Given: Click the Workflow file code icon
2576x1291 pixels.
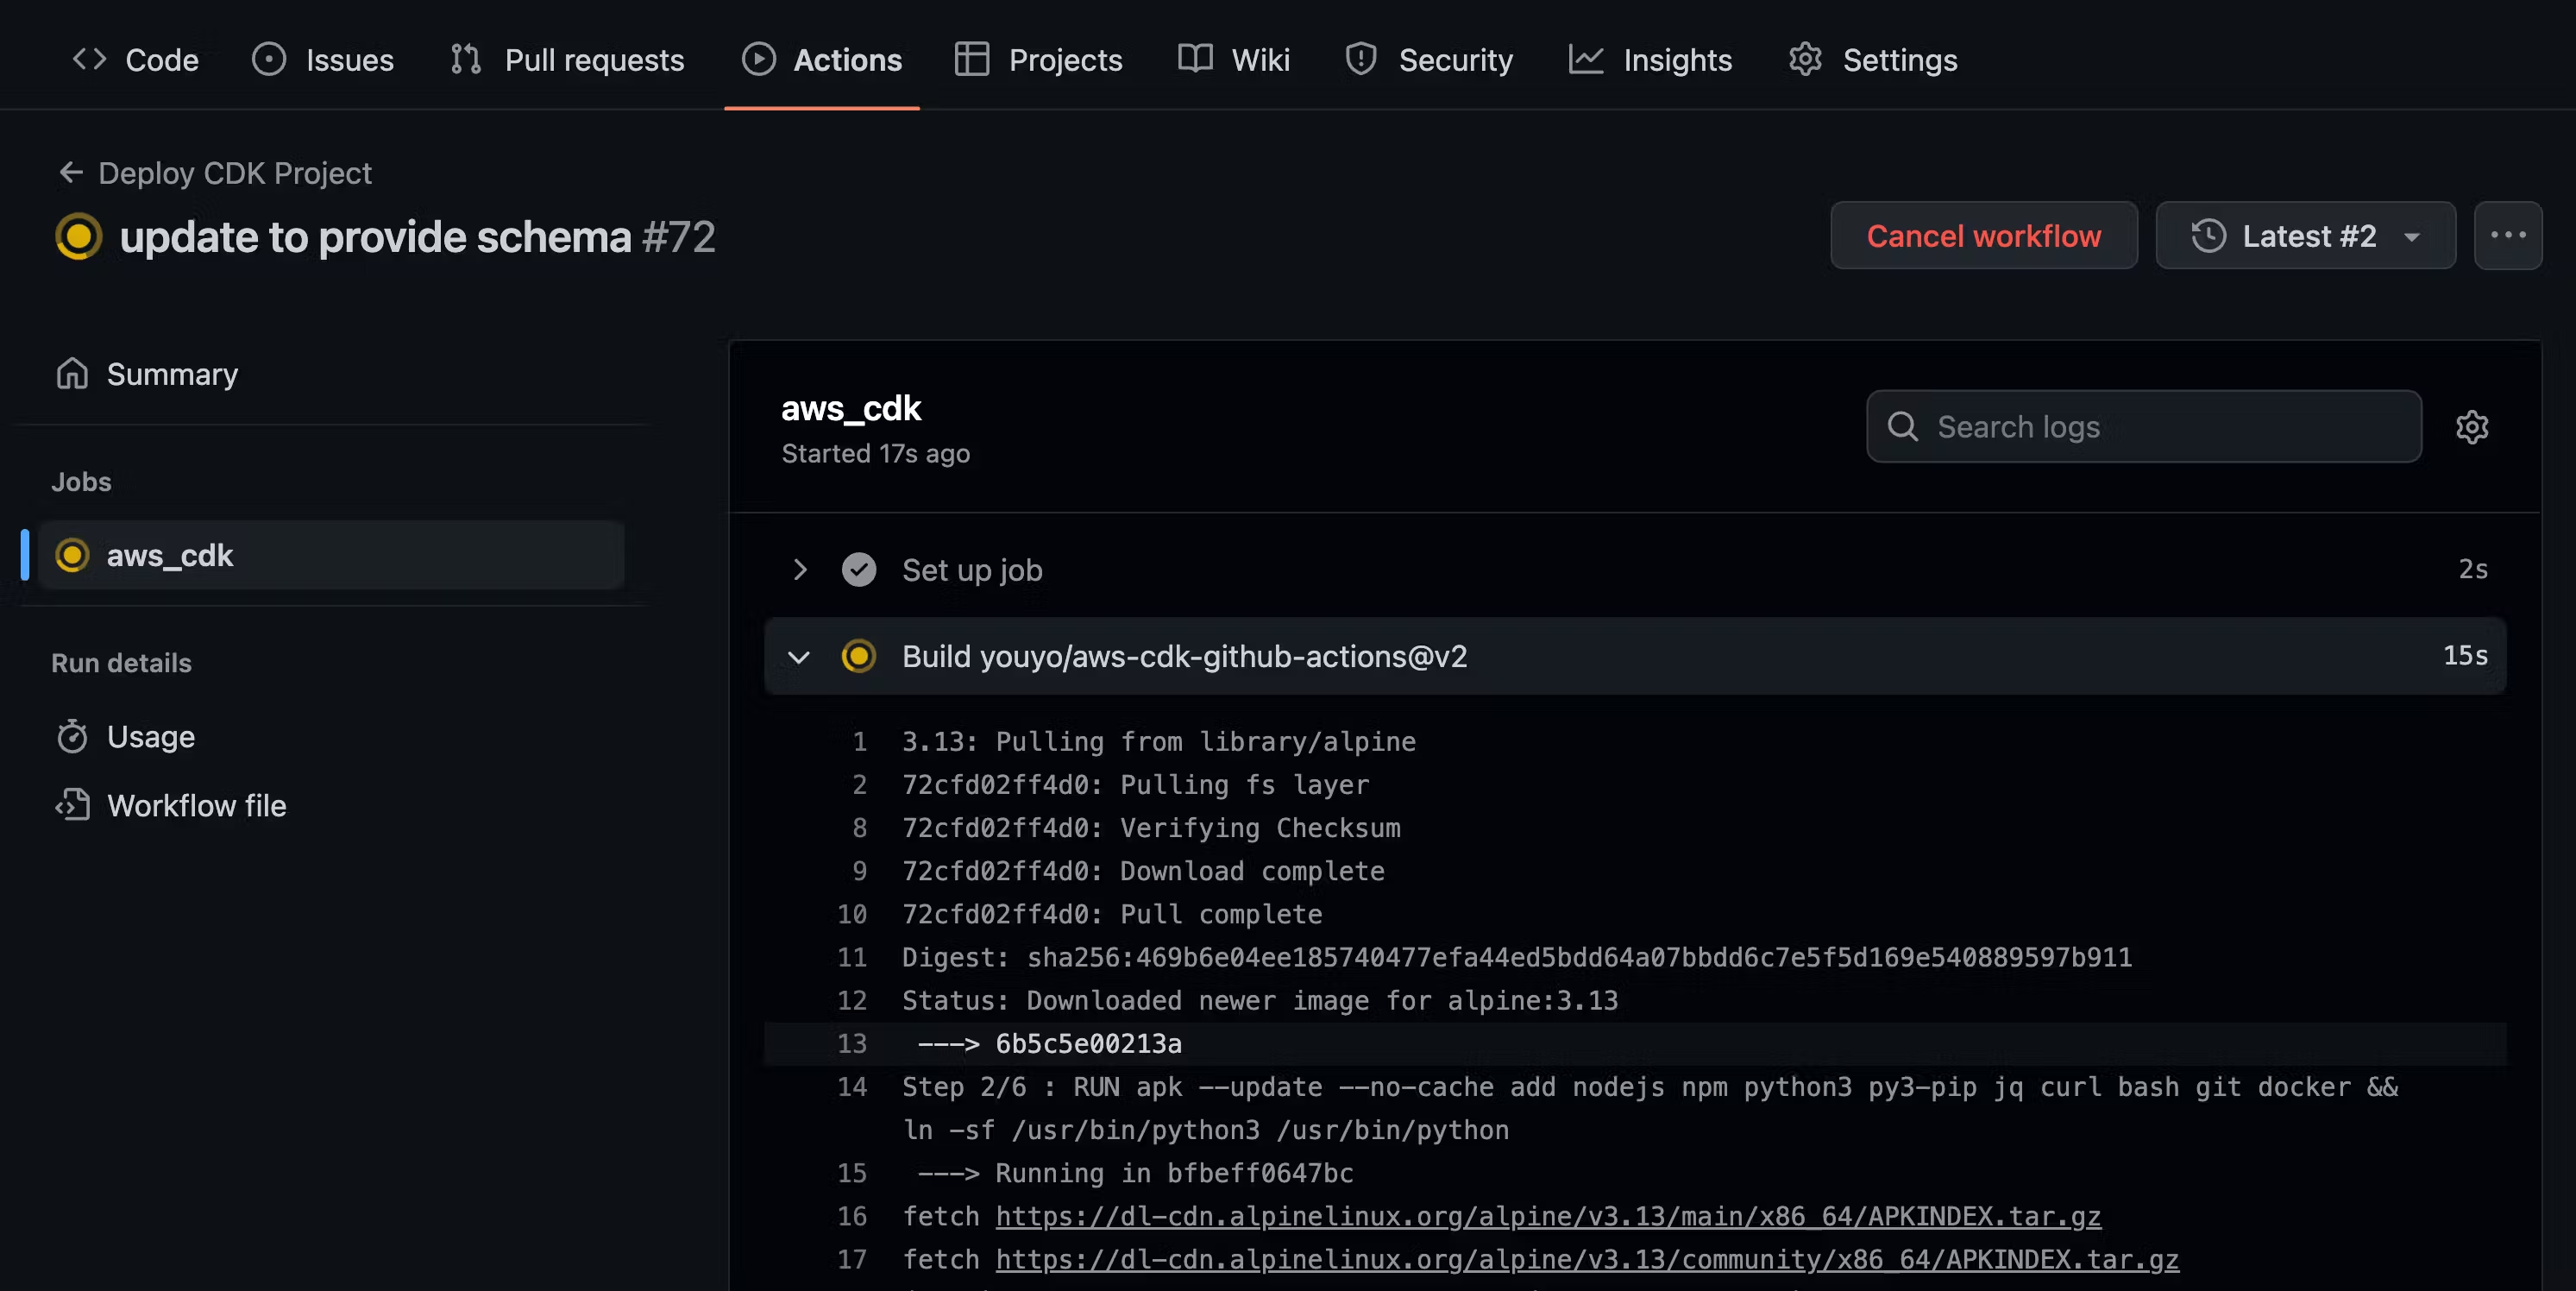Looking at the screenshot, I should pos(72,806).
